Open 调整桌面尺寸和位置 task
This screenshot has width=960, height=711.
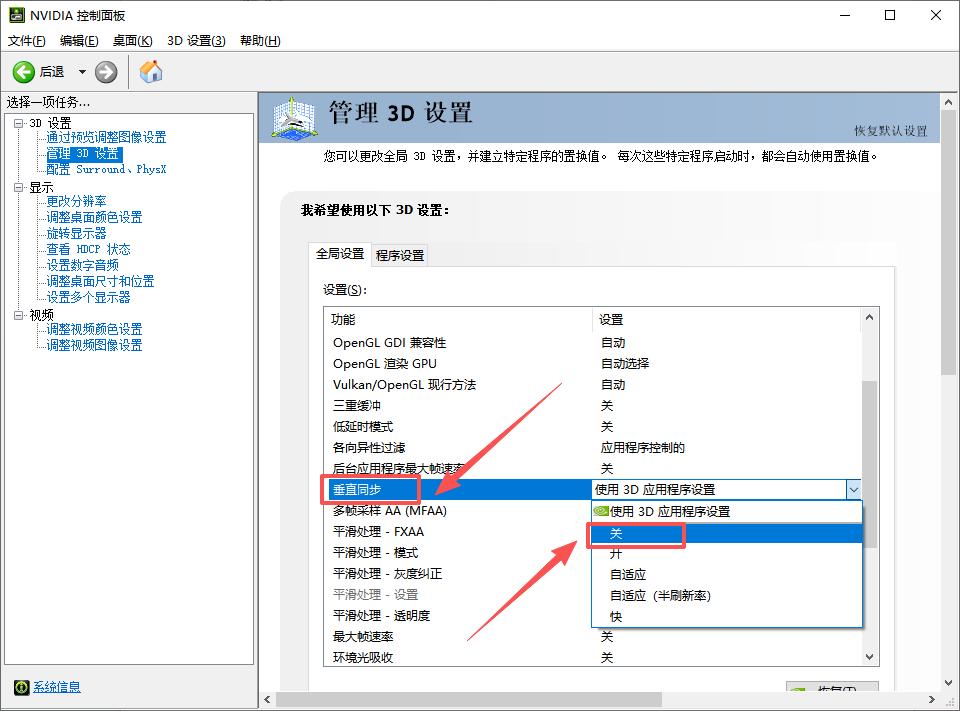(x=100, y=280)
